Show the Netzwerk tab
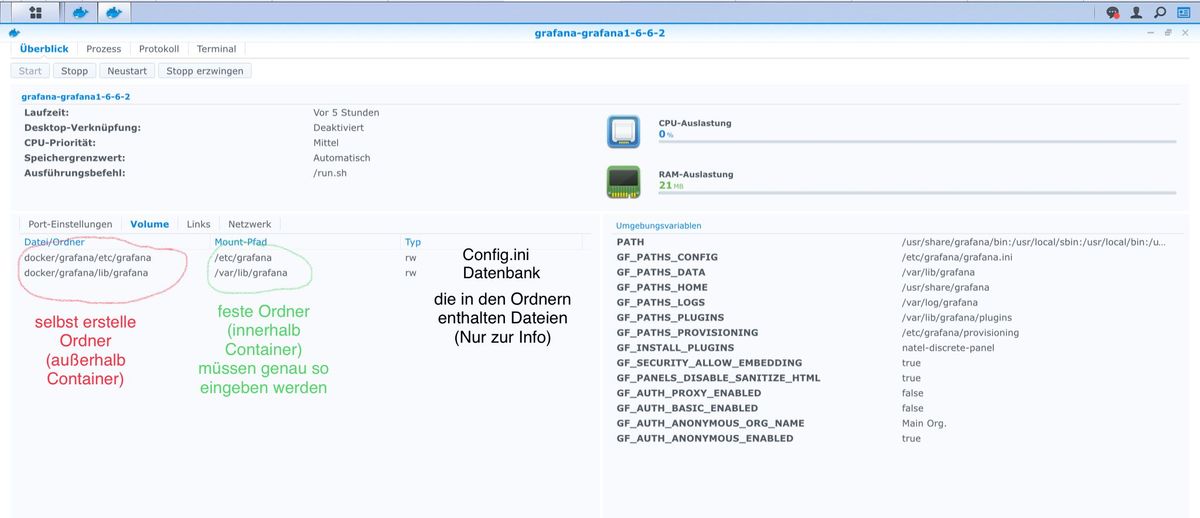The width and height of the screenshot is (1200, 518). tap(249, 224)
